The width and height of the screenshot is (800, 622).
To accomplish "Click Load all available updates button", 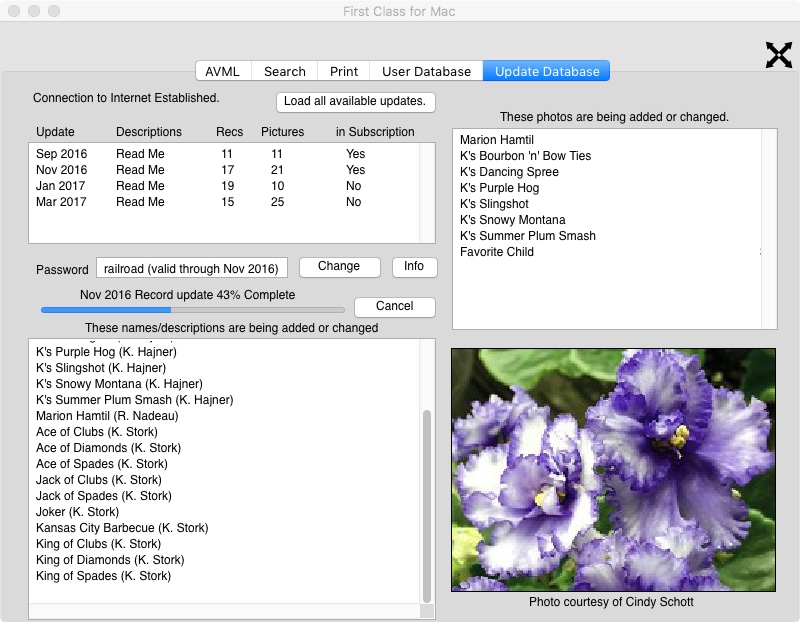I will point(356,102).
